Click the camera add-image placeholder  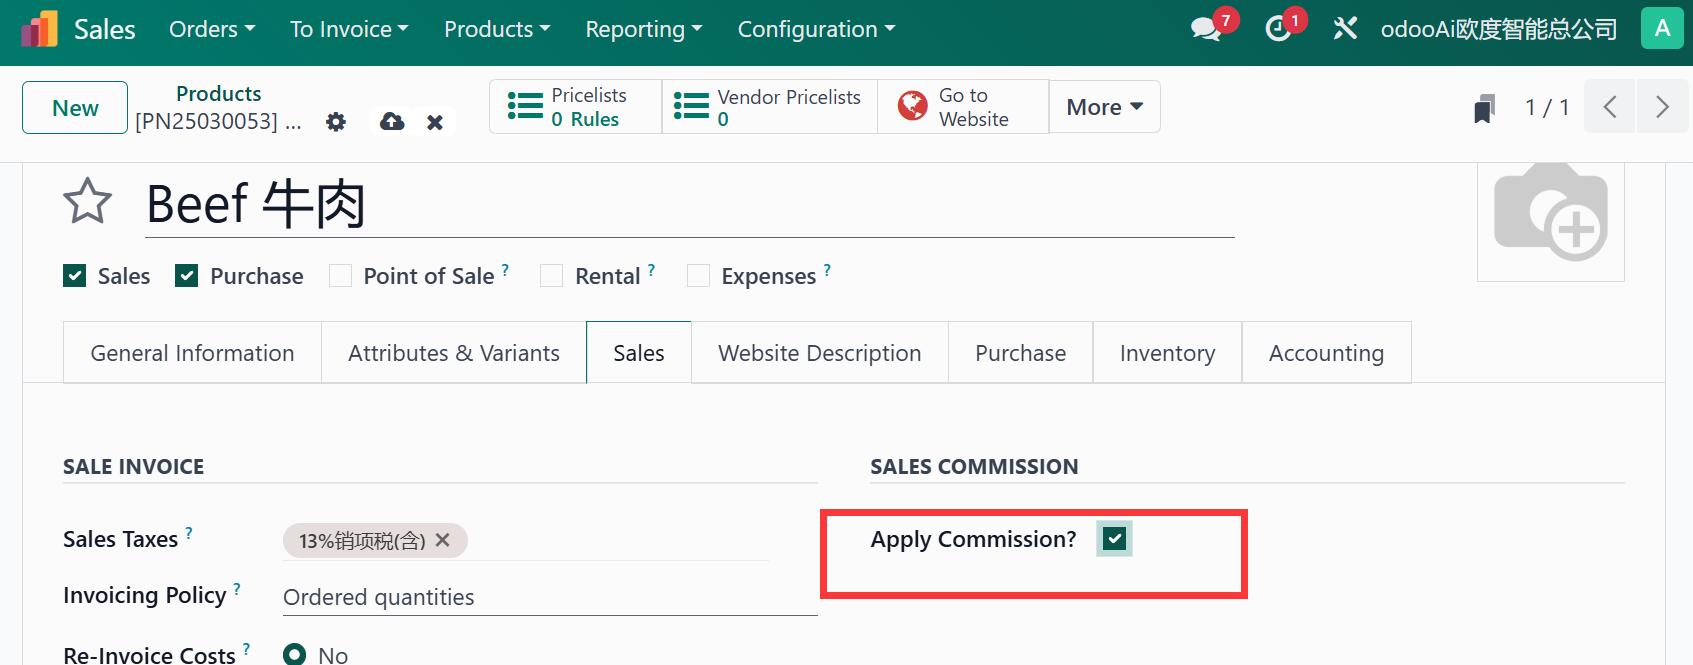[x=1550, y=215]
